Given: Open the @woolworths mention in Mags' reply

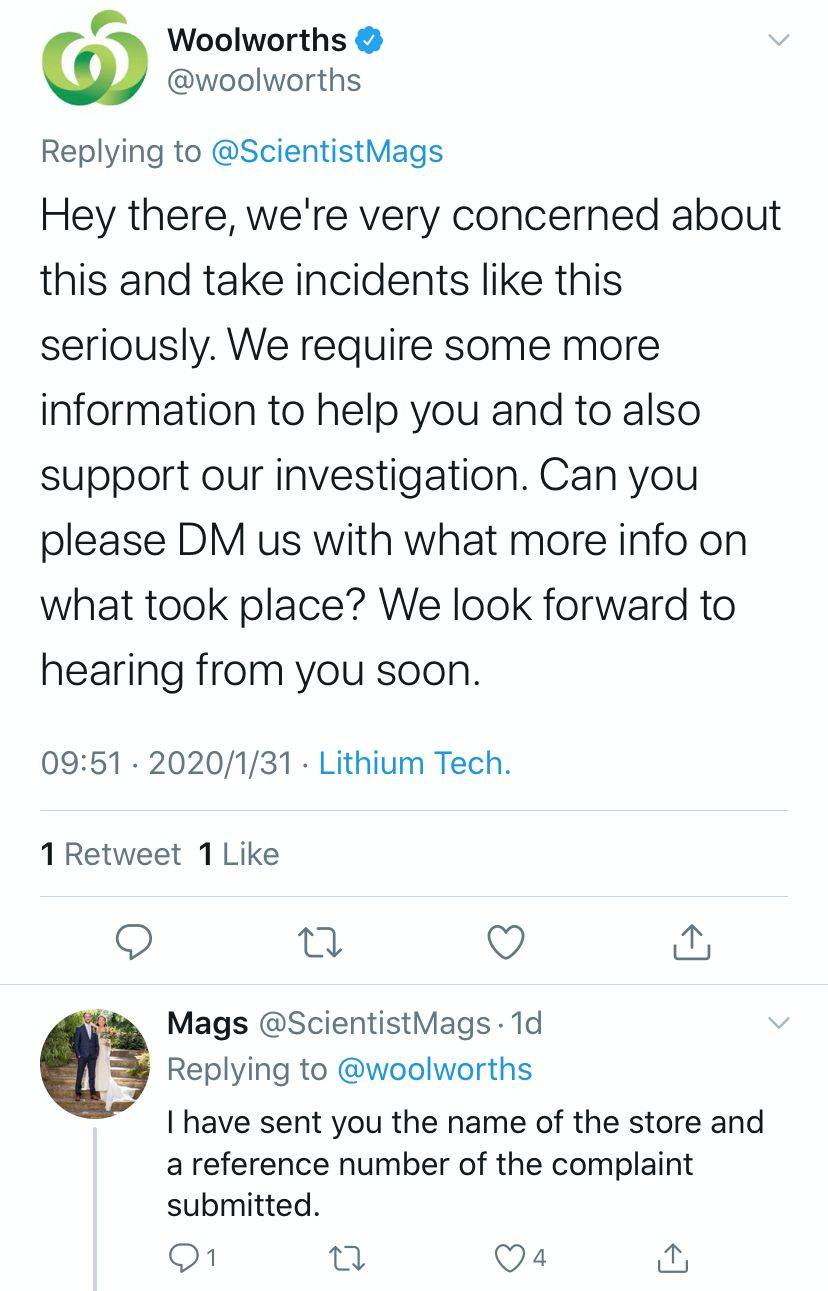Looking at the screenshot, I should (435, 1069).
